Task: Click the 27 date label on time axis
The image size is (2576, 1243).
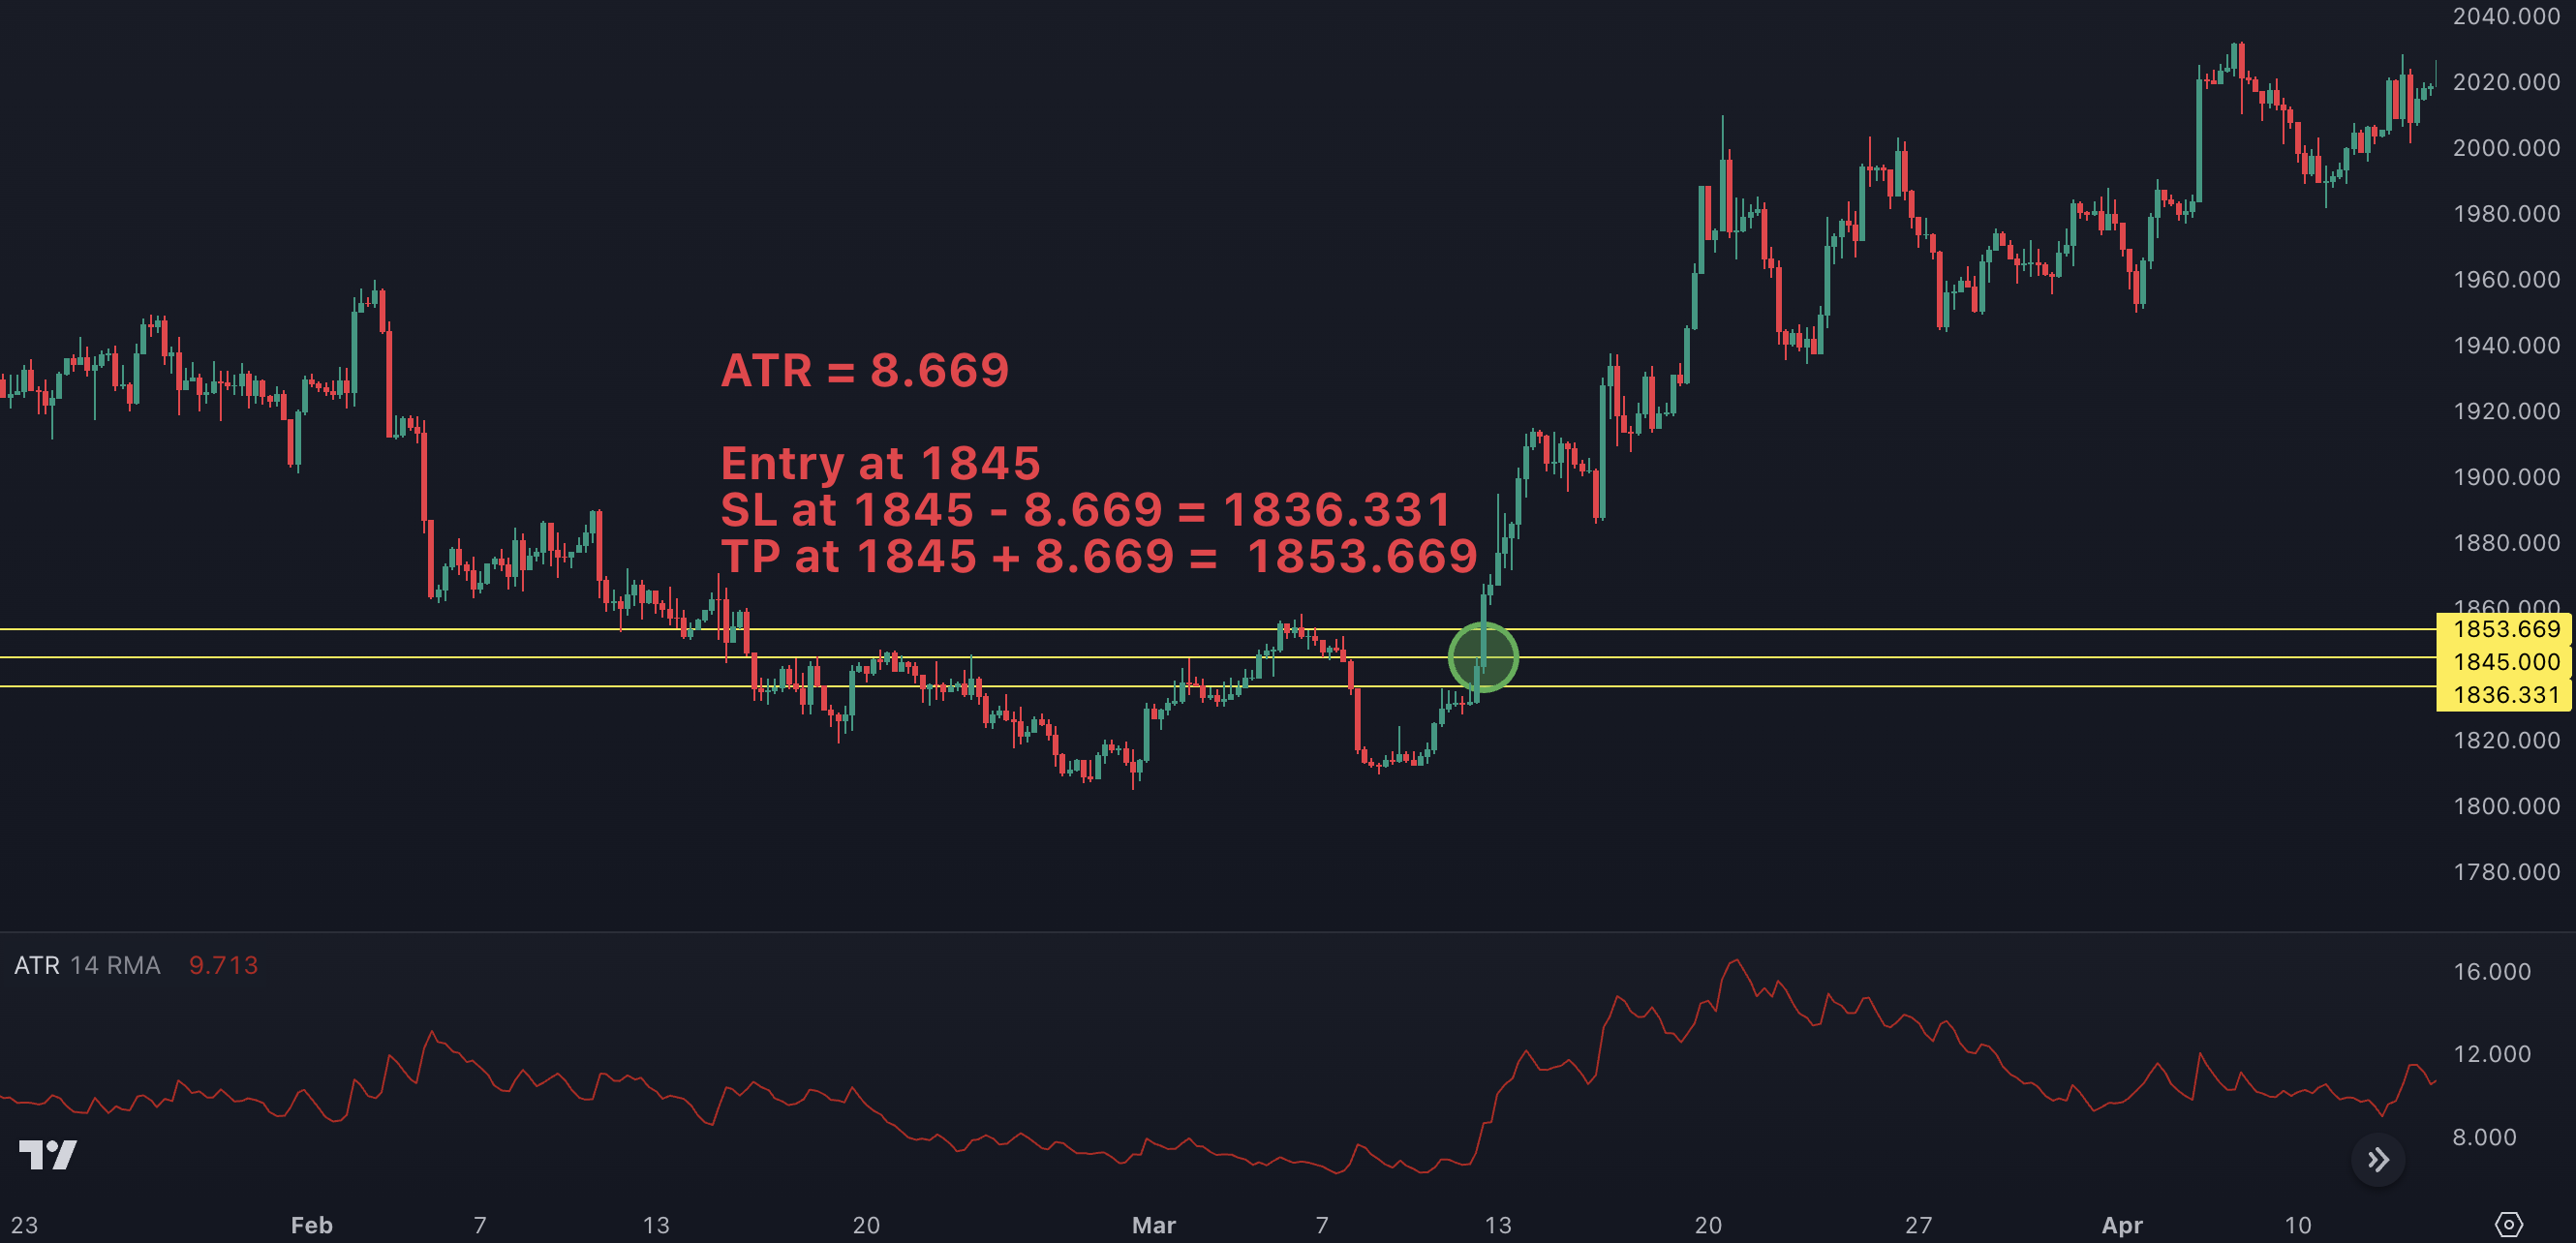Action: (x=1918, y=1225)
